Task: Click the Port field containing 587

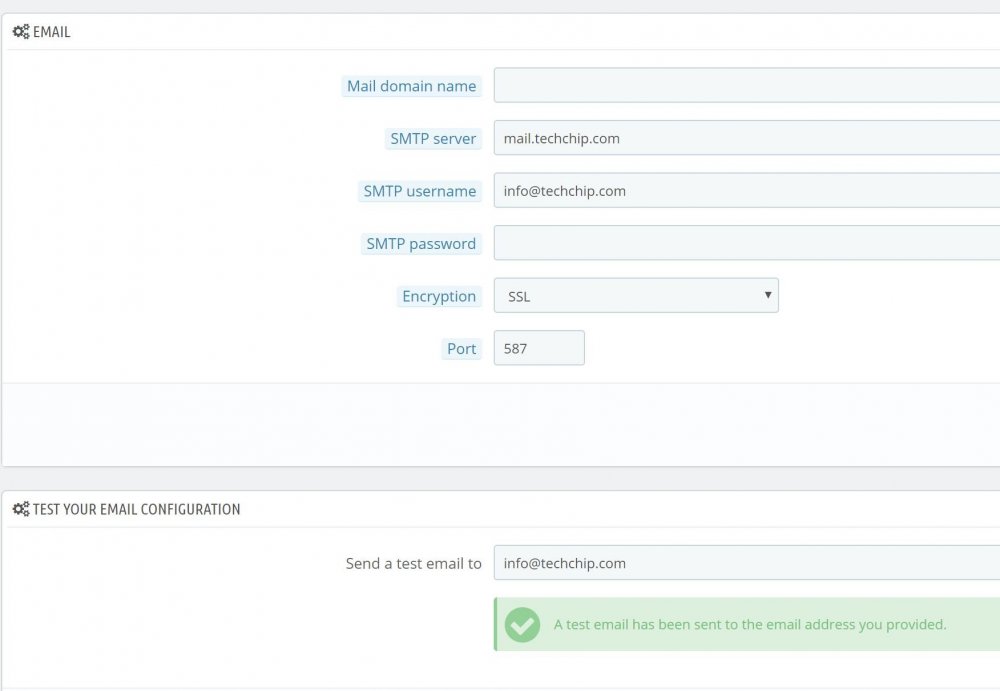Action: click(539, 348)
